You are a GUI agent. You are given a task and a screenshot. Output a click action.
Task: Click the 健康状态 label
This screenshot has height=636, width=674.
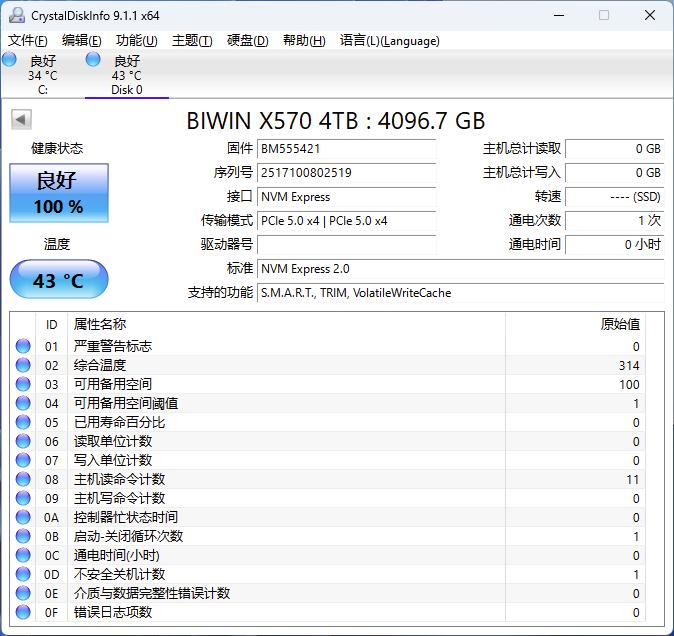(57, 149)
